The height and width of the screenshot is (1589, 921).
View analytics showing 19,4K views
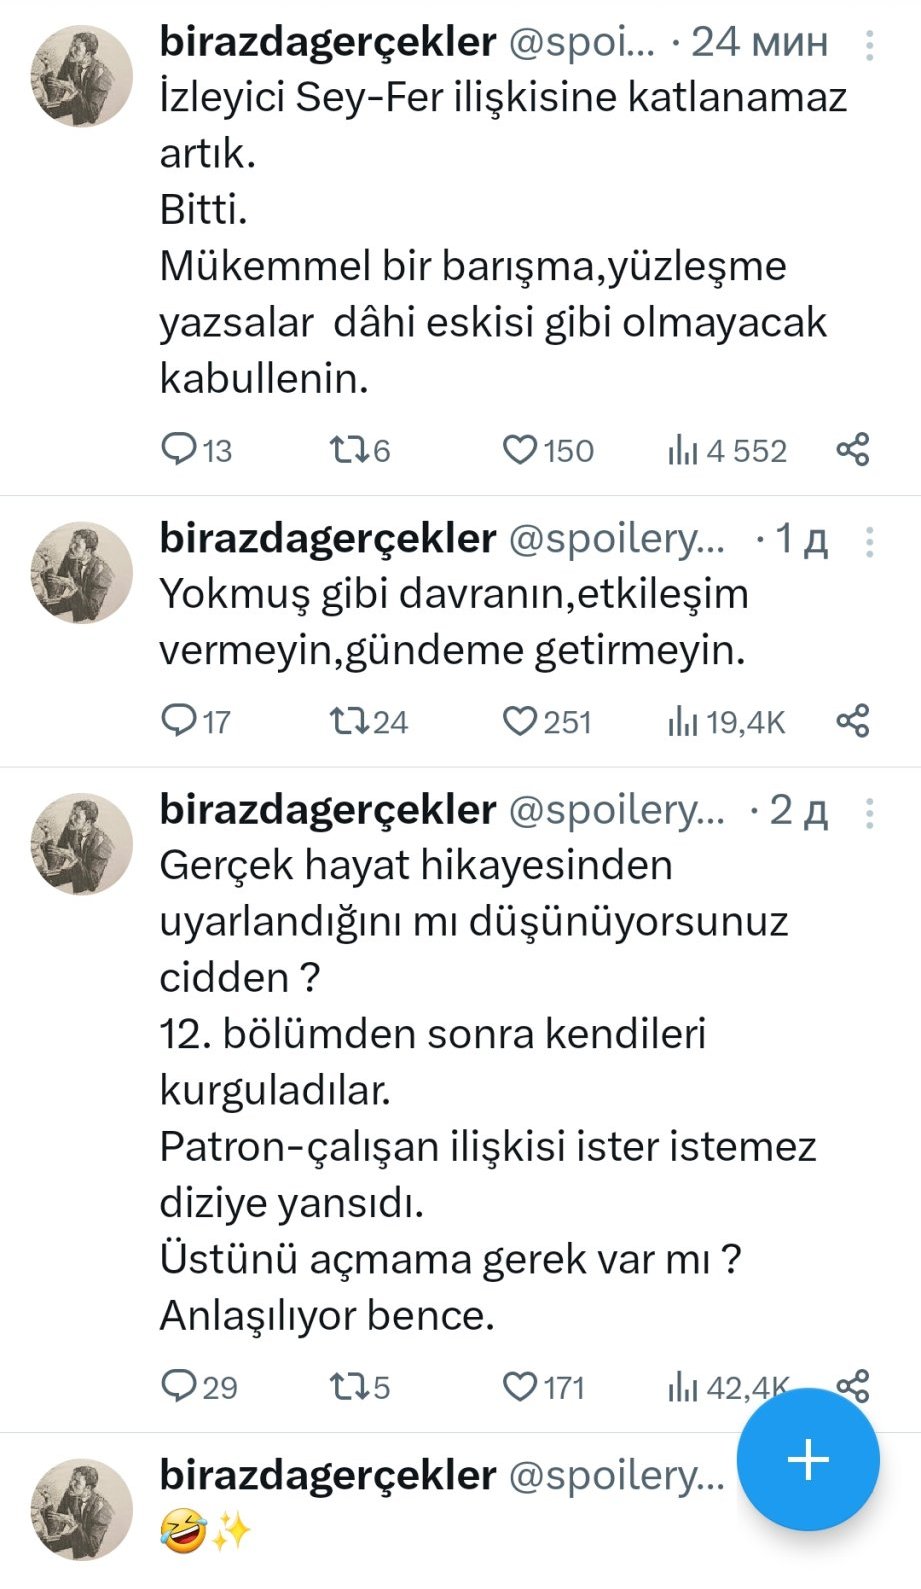[727, 722]
